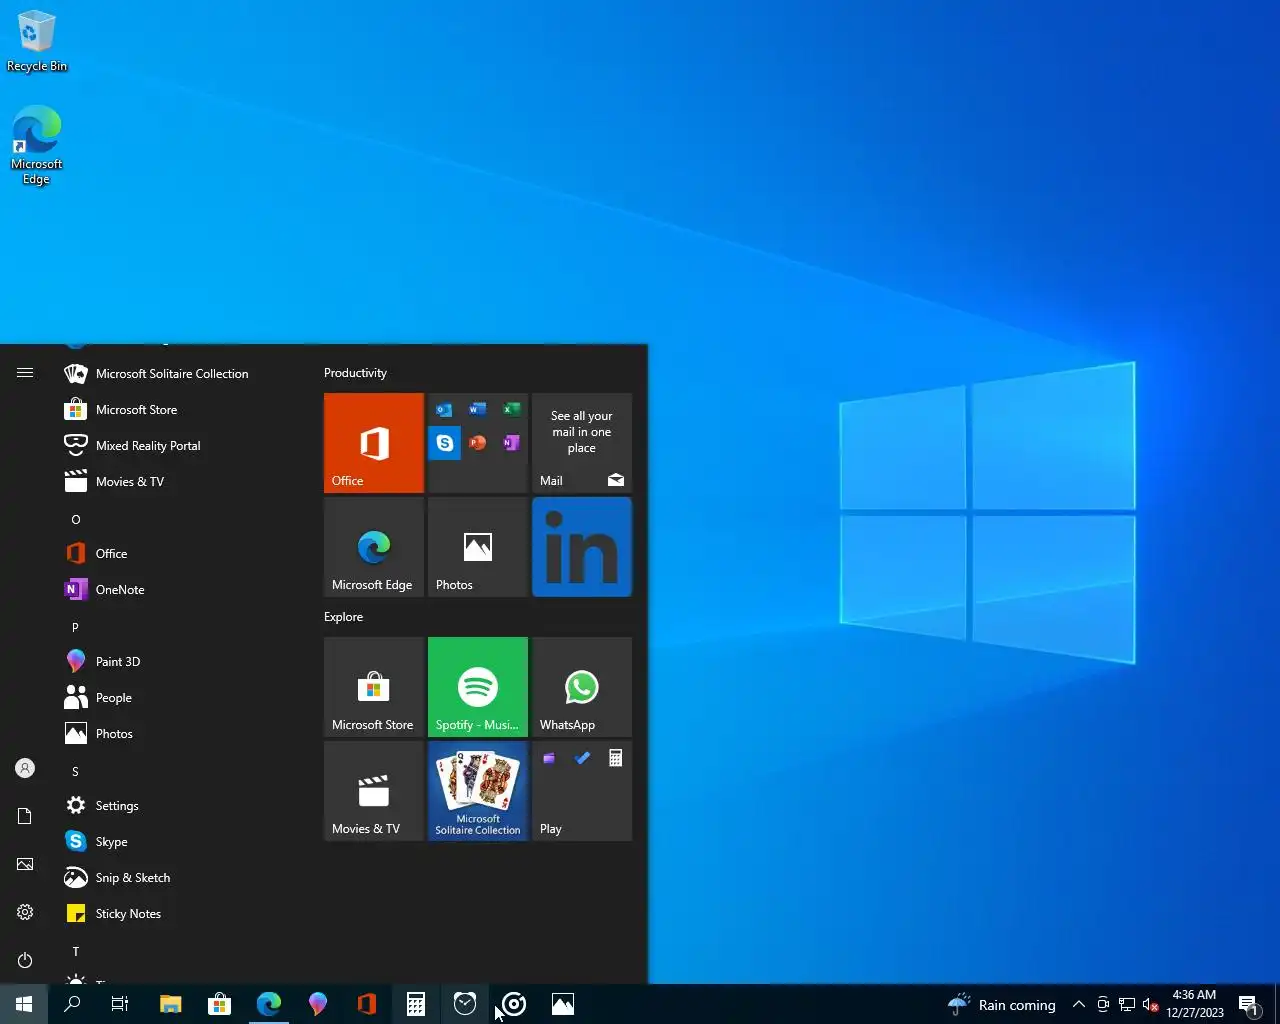Open Pictures from the Start rail
Screen dimensions: 1280x1024
click(25, 864)
